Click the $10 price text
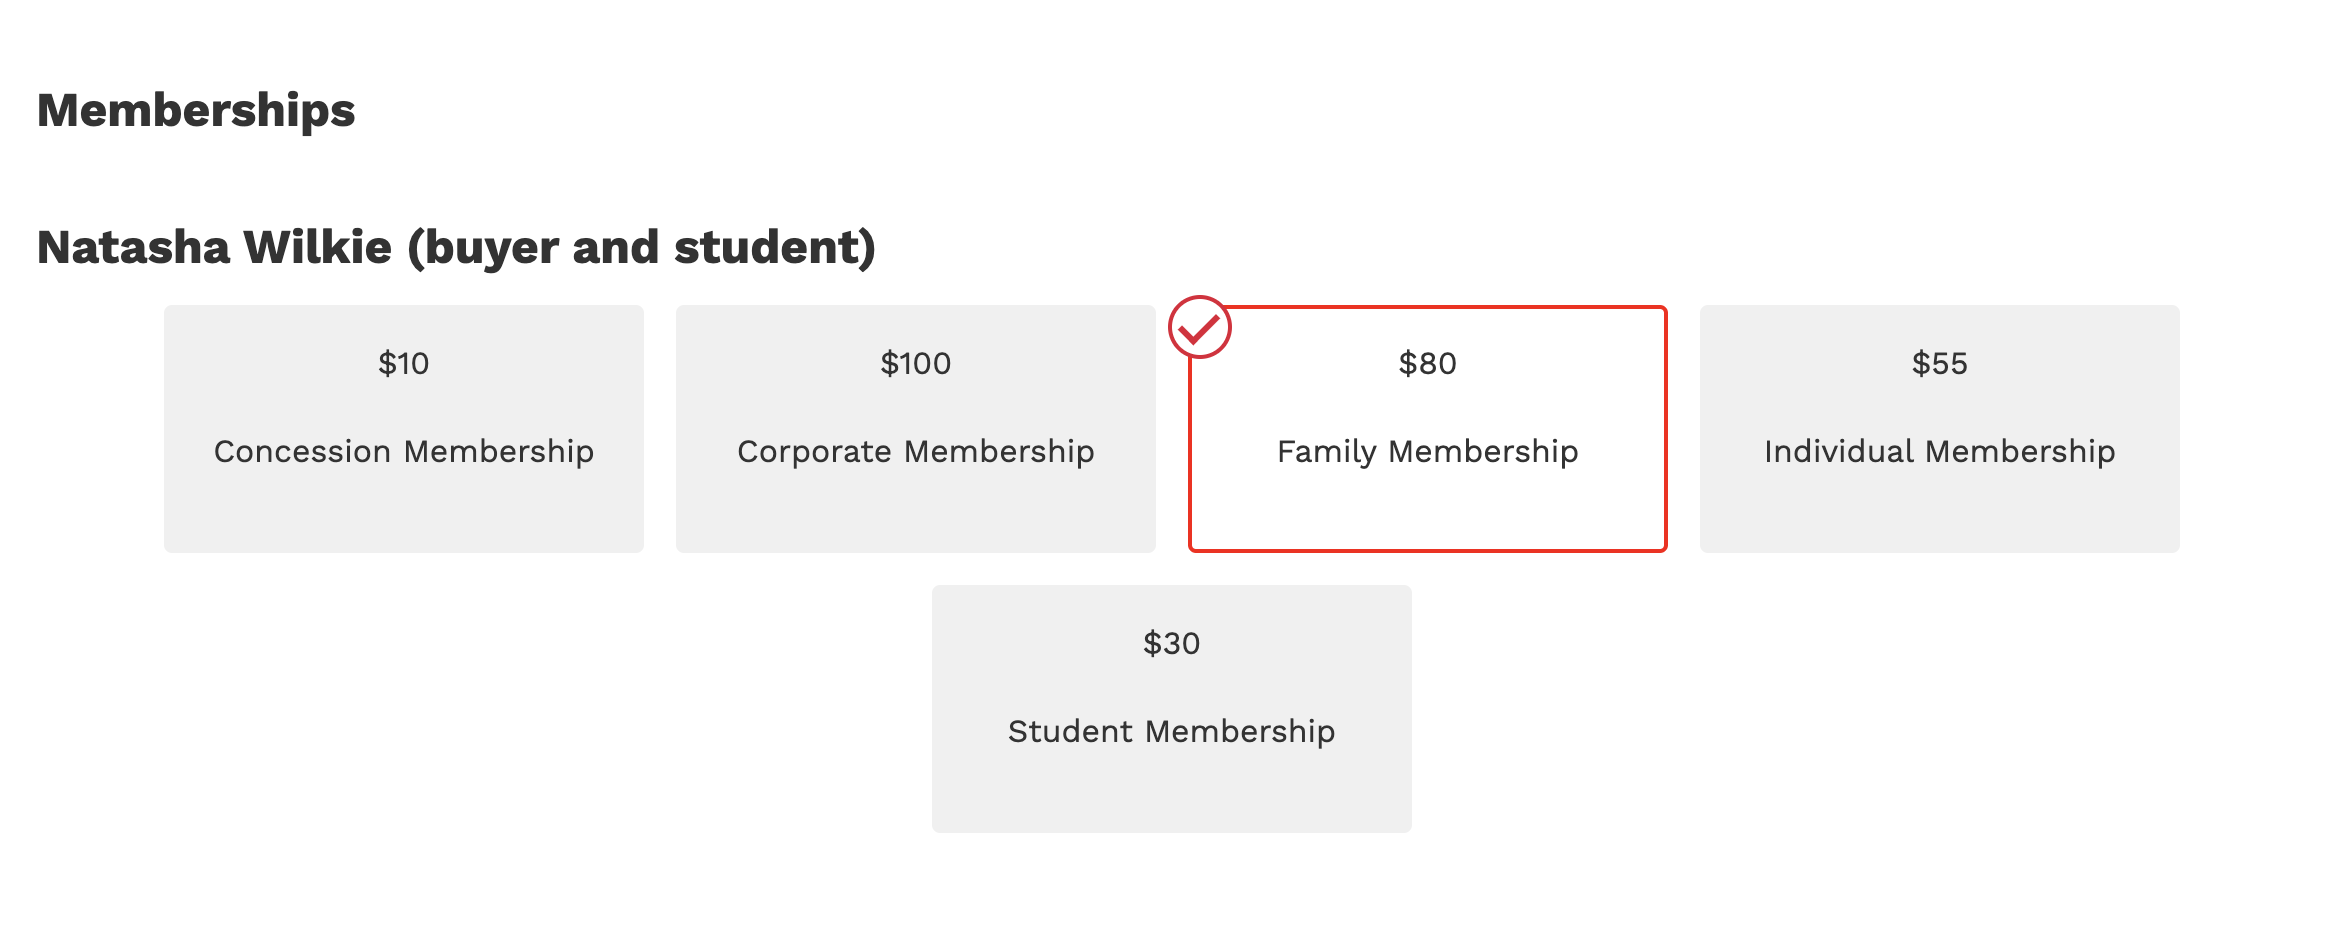 (403, 363)
